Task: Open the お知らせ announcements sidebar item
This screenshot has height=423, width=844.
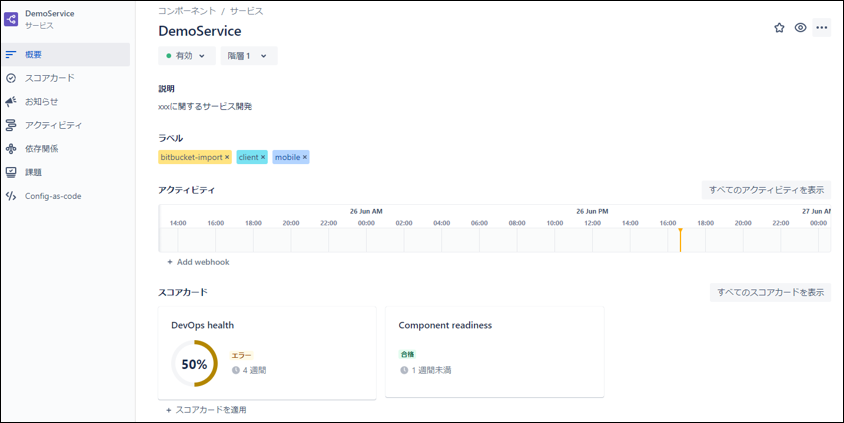Action: click(x=65, y=102)
